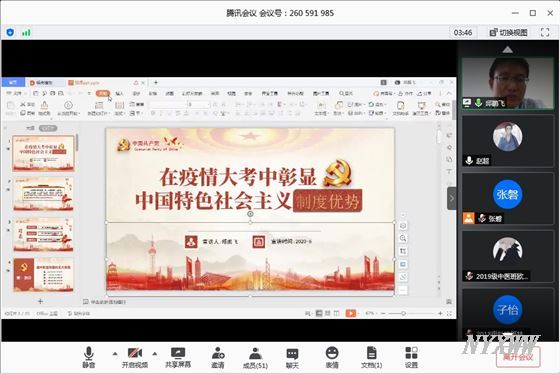Open the 表情 emoji reactions
The width and height of the screenshot is (560, 373).
332,357
